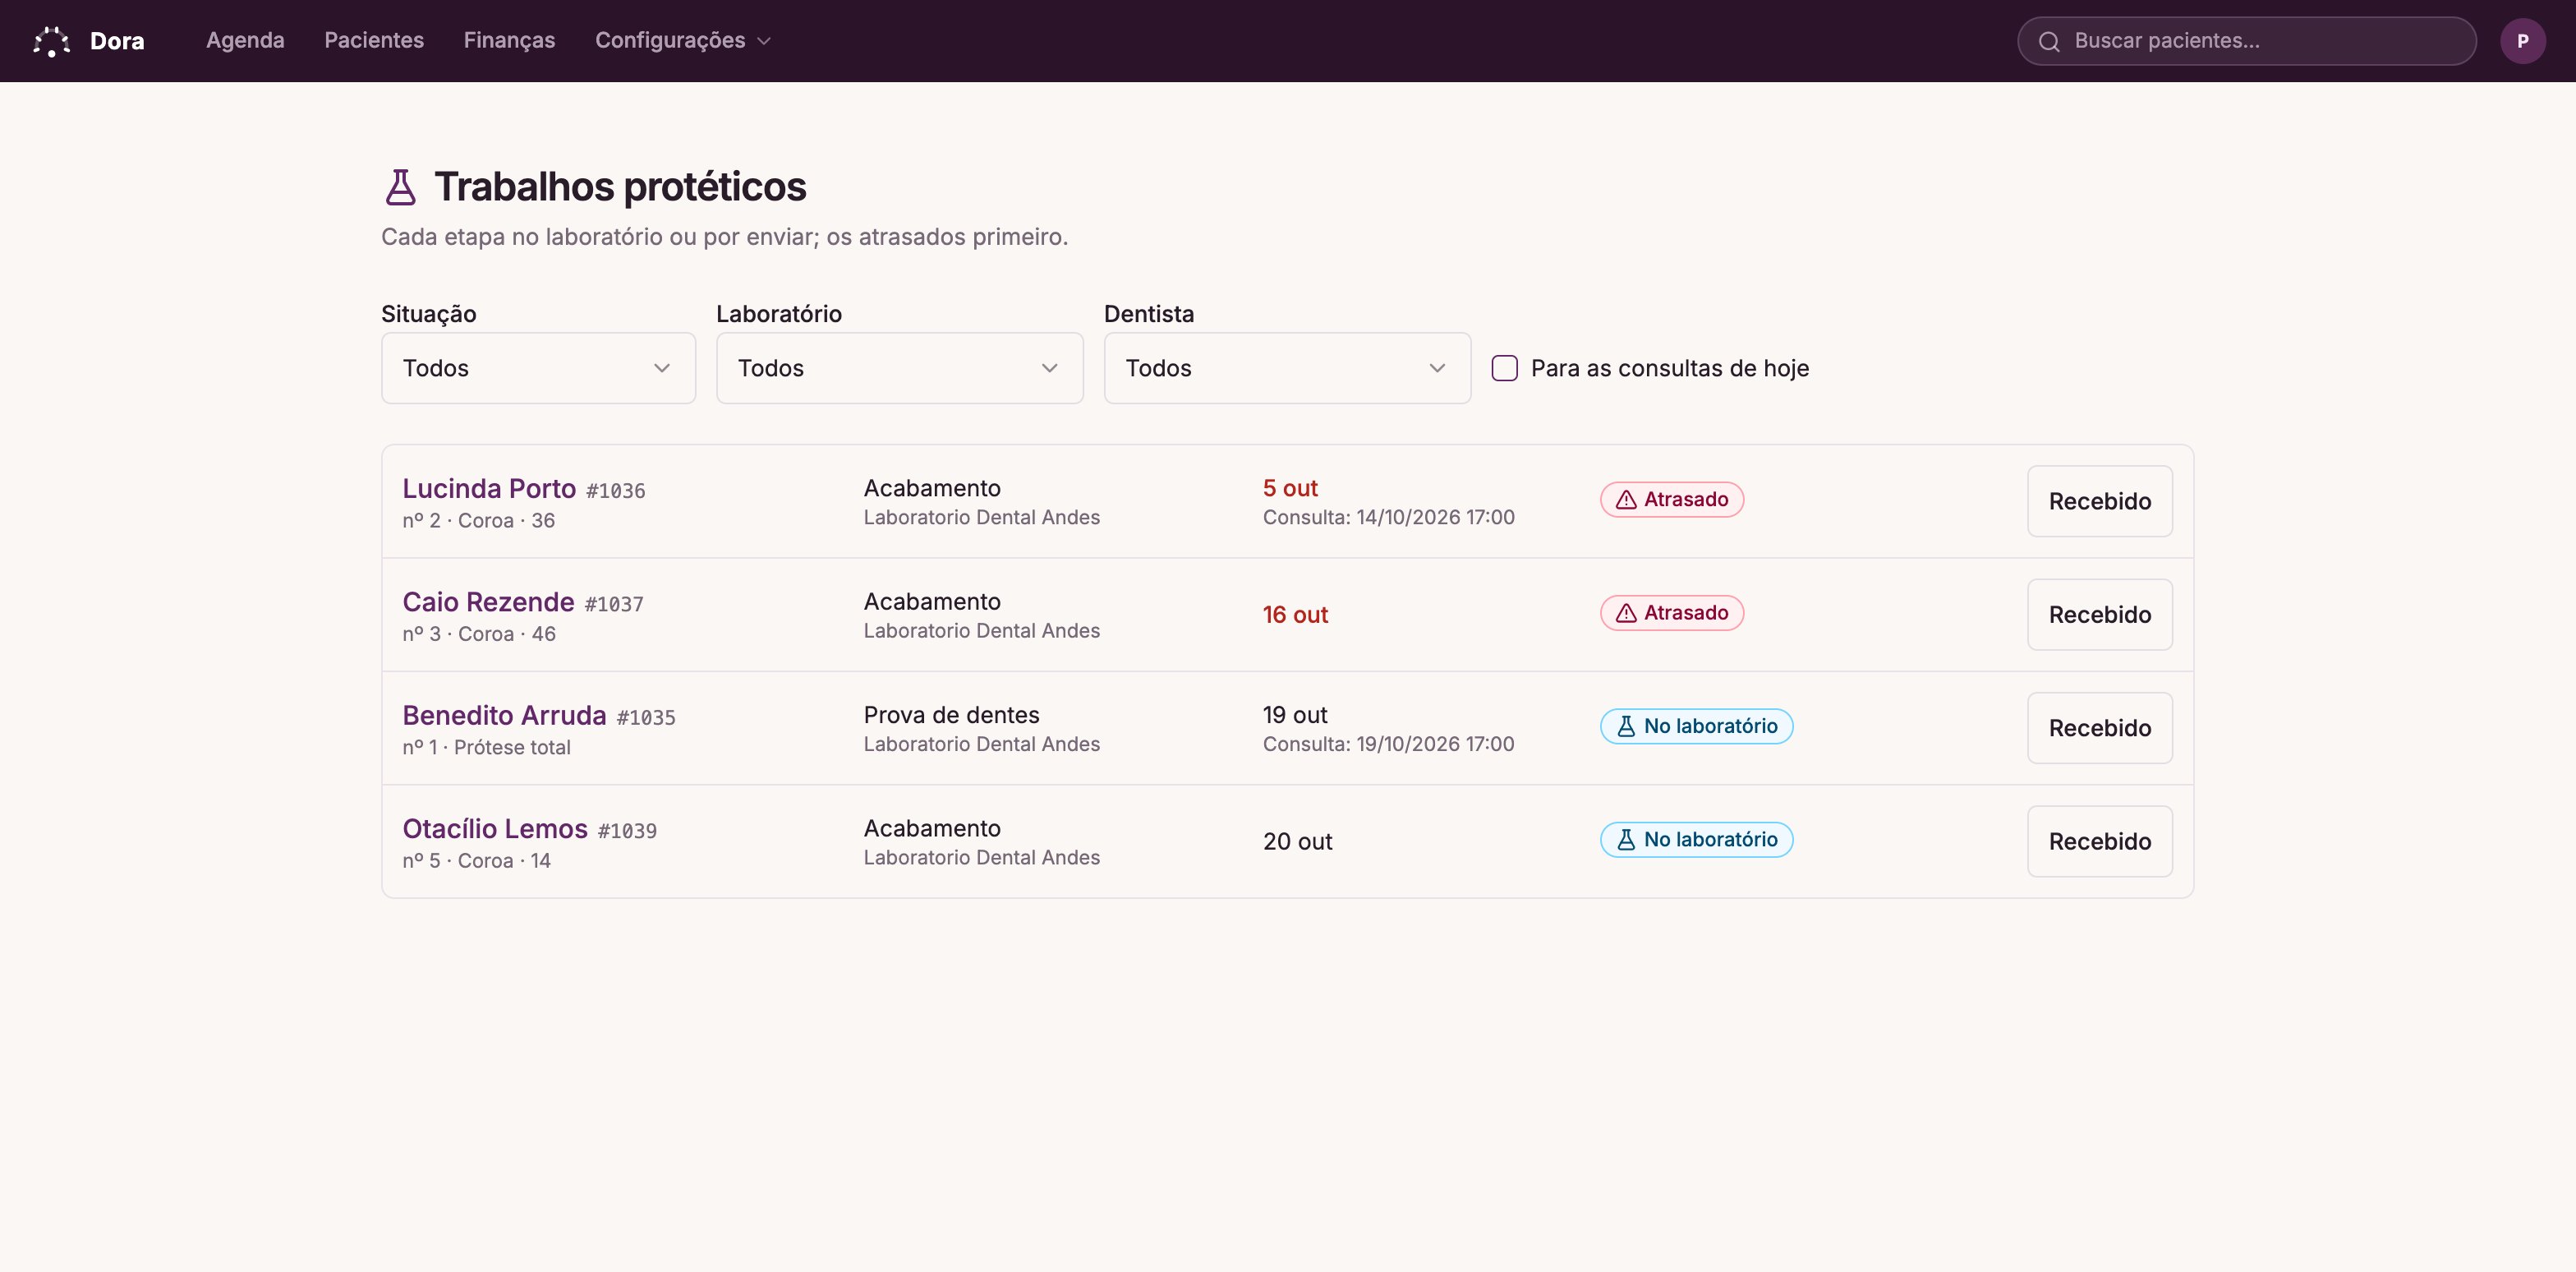Go to Agenda in the navigation
Screen dimensions: 2576x1272
click(245, 41)
